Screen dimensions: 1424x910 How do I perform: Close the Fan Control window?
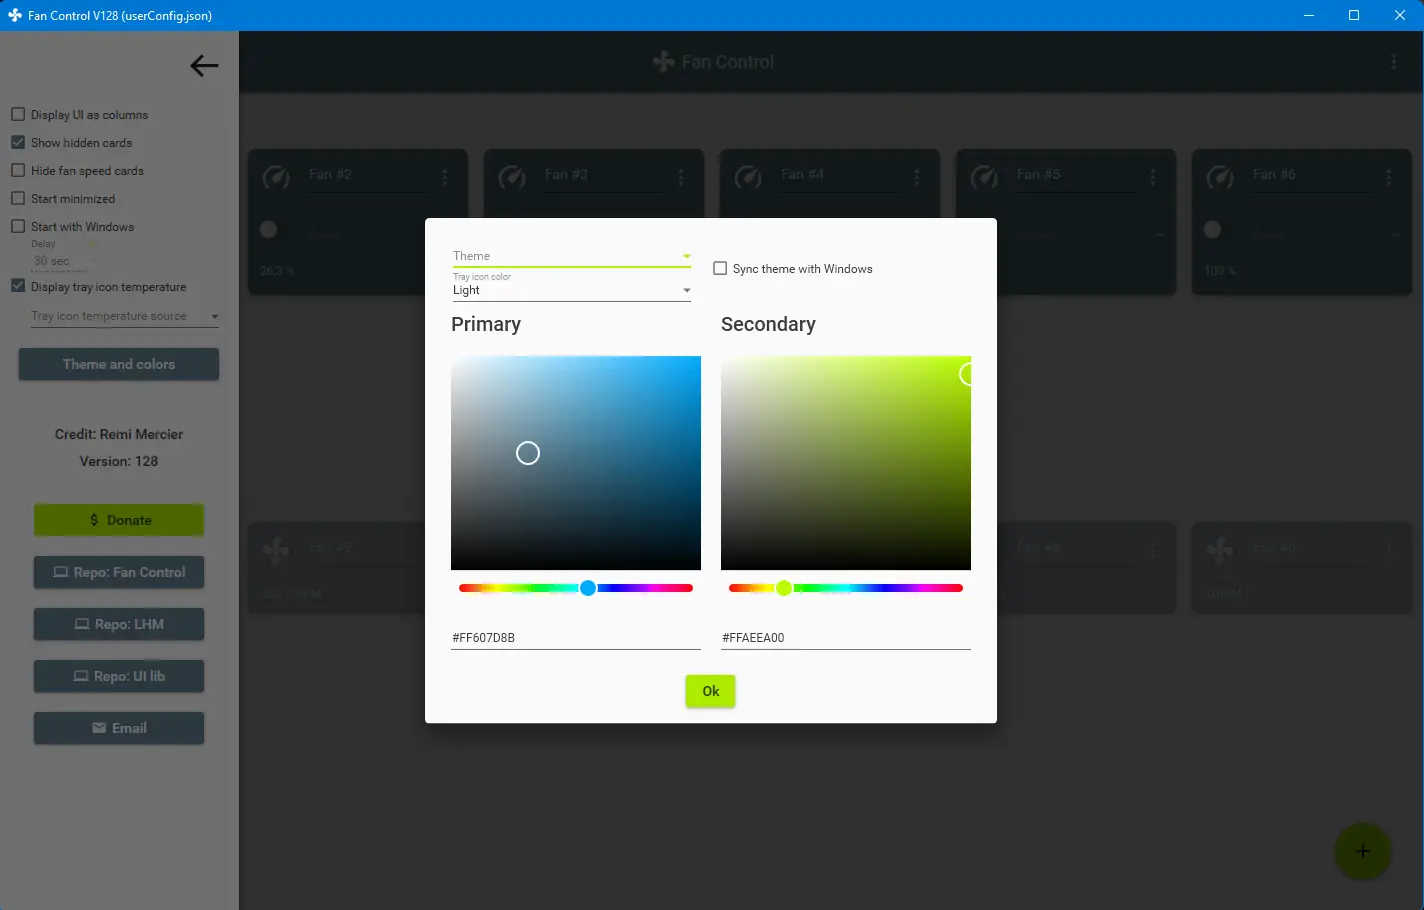[1400, 15]
